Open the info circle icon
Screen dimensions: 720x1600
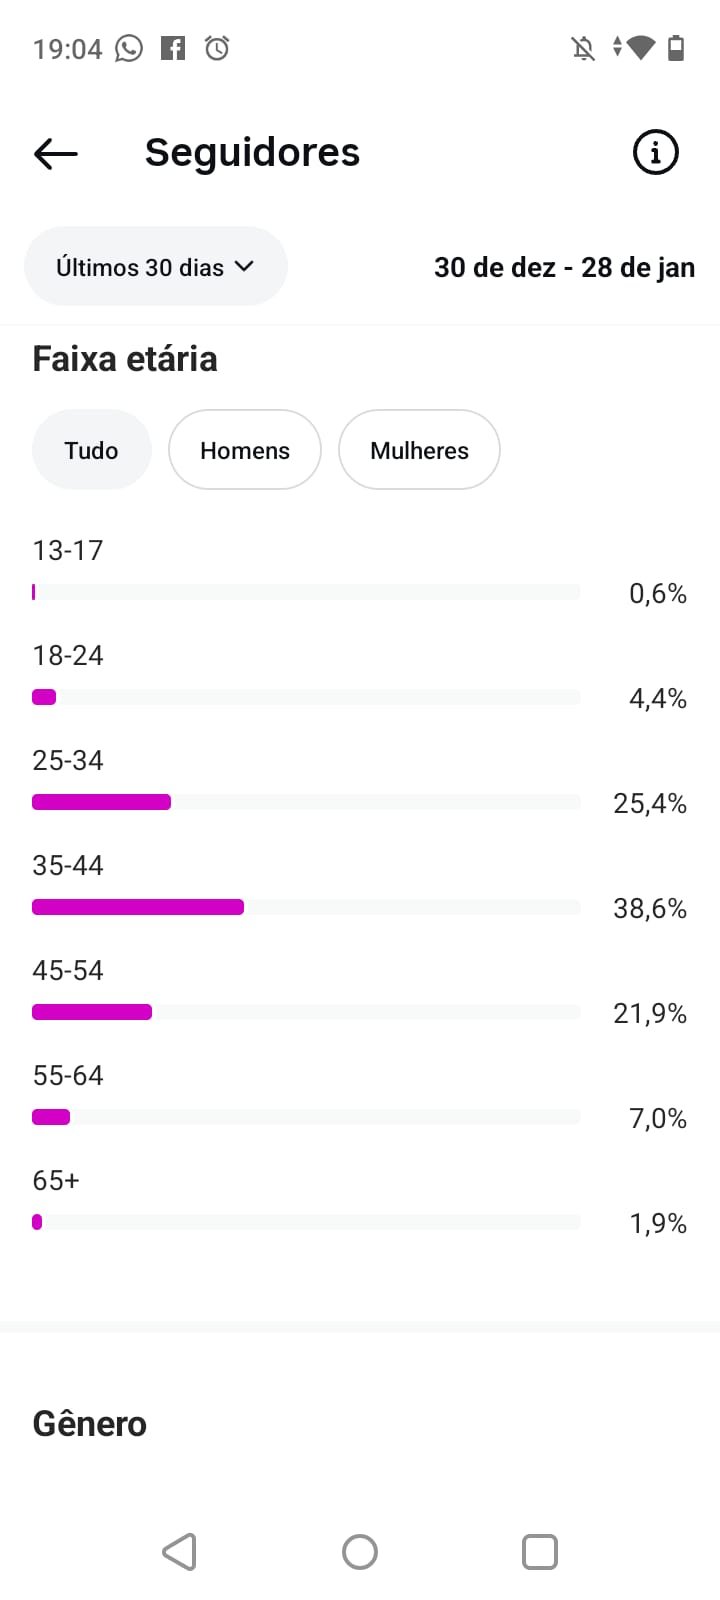tap(655, 152)
